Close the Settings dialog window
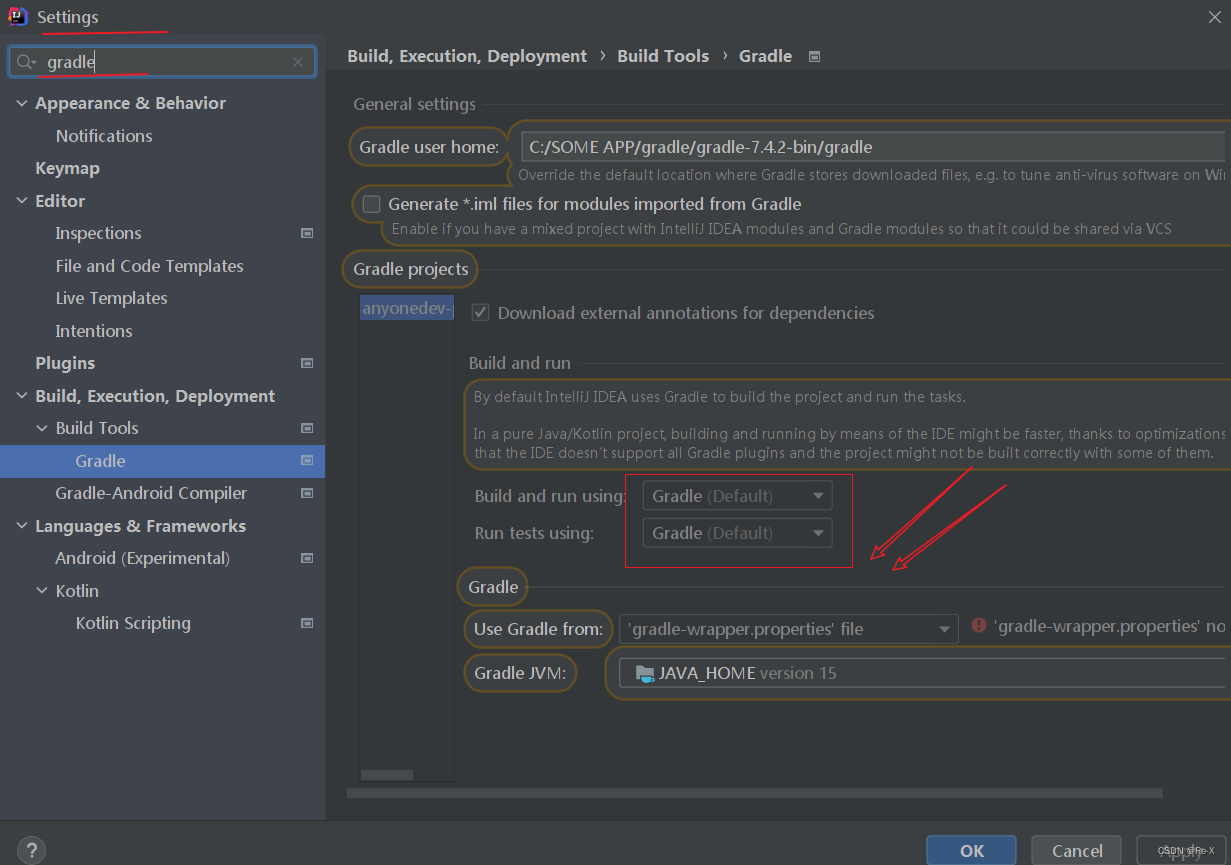The width and height of the screenshot is (1231, 865). (x=1213, y=16)
